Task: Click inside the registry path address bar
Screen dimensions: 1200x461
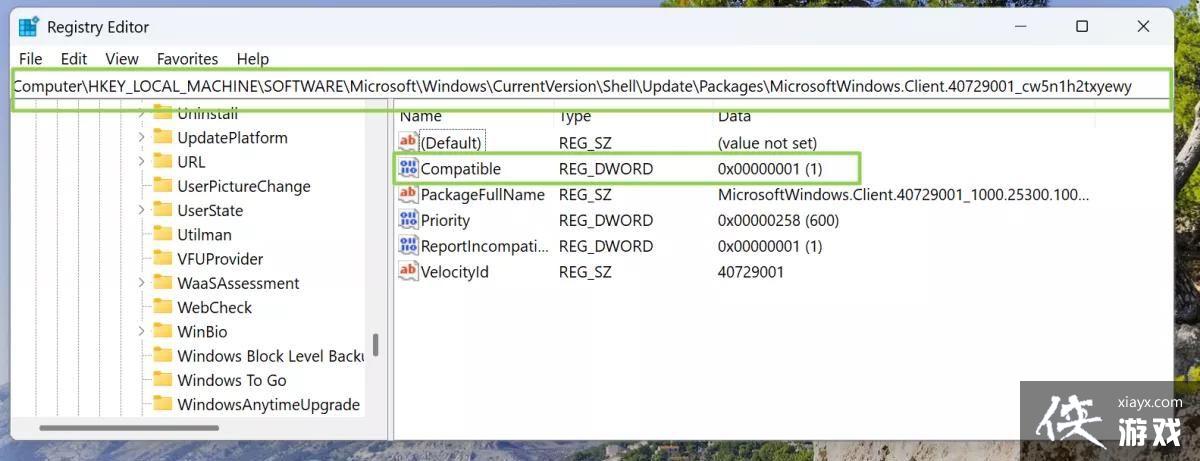Action: 589,86
